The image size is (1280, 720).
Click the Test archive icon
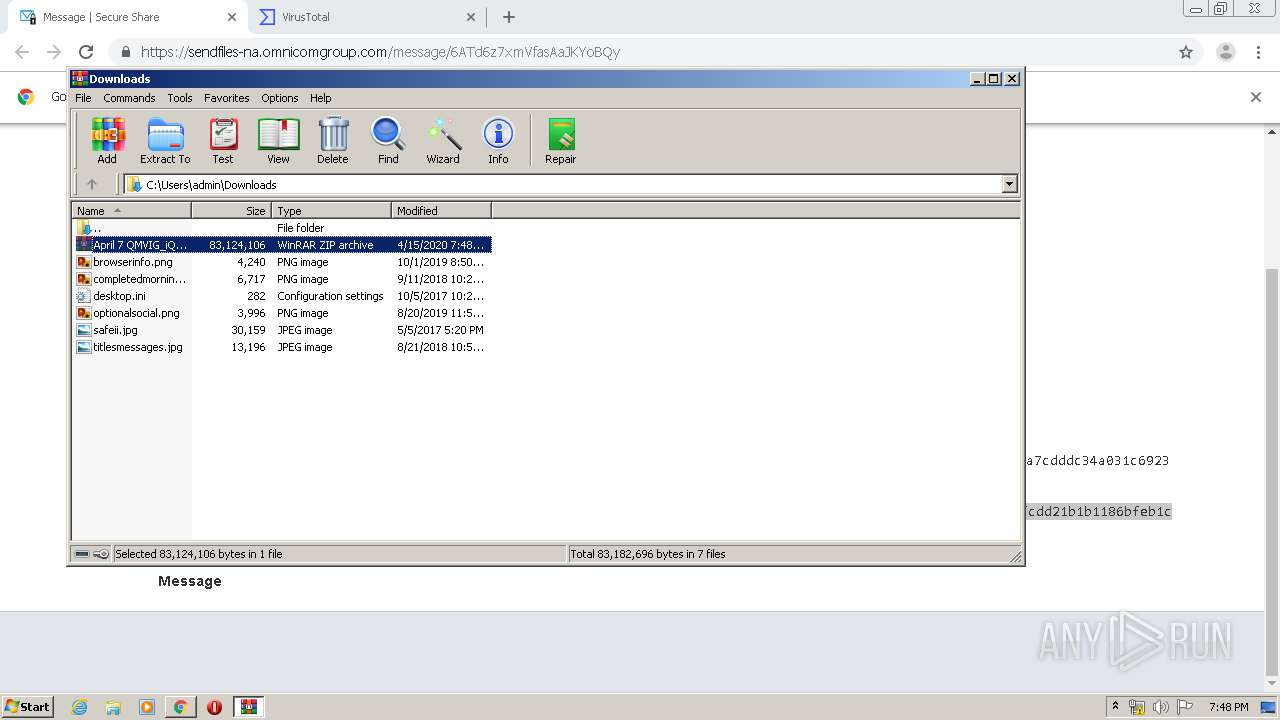tap(223, 140)
